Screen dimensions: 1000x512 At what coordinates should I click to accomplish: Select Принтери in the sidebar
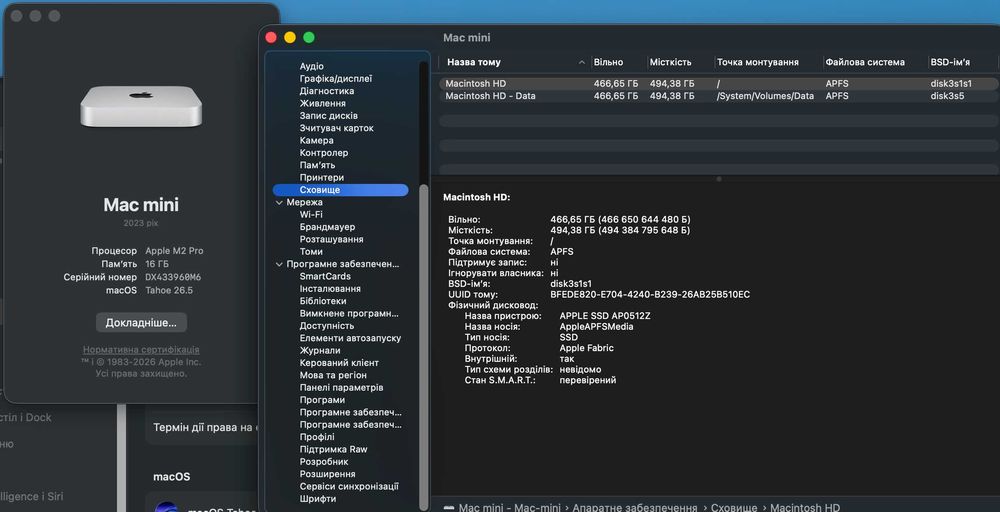(x=321, y=177)
